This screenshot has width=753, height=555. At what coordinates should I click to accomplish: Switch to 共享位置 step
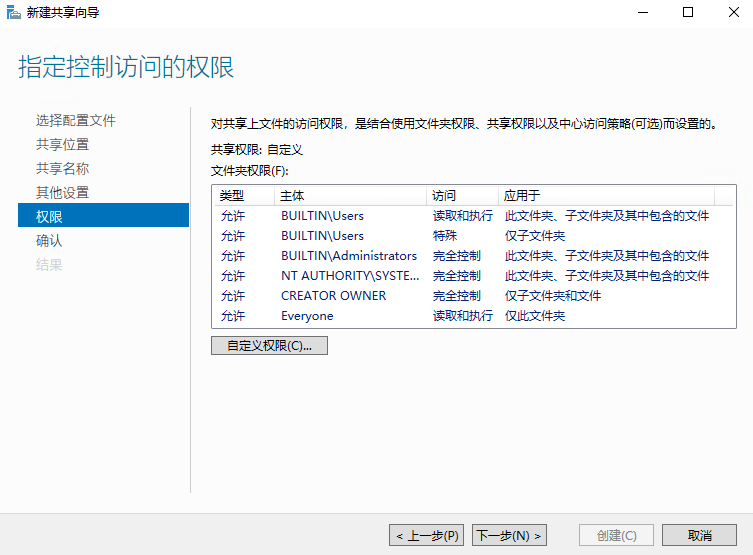coord(62,145)
